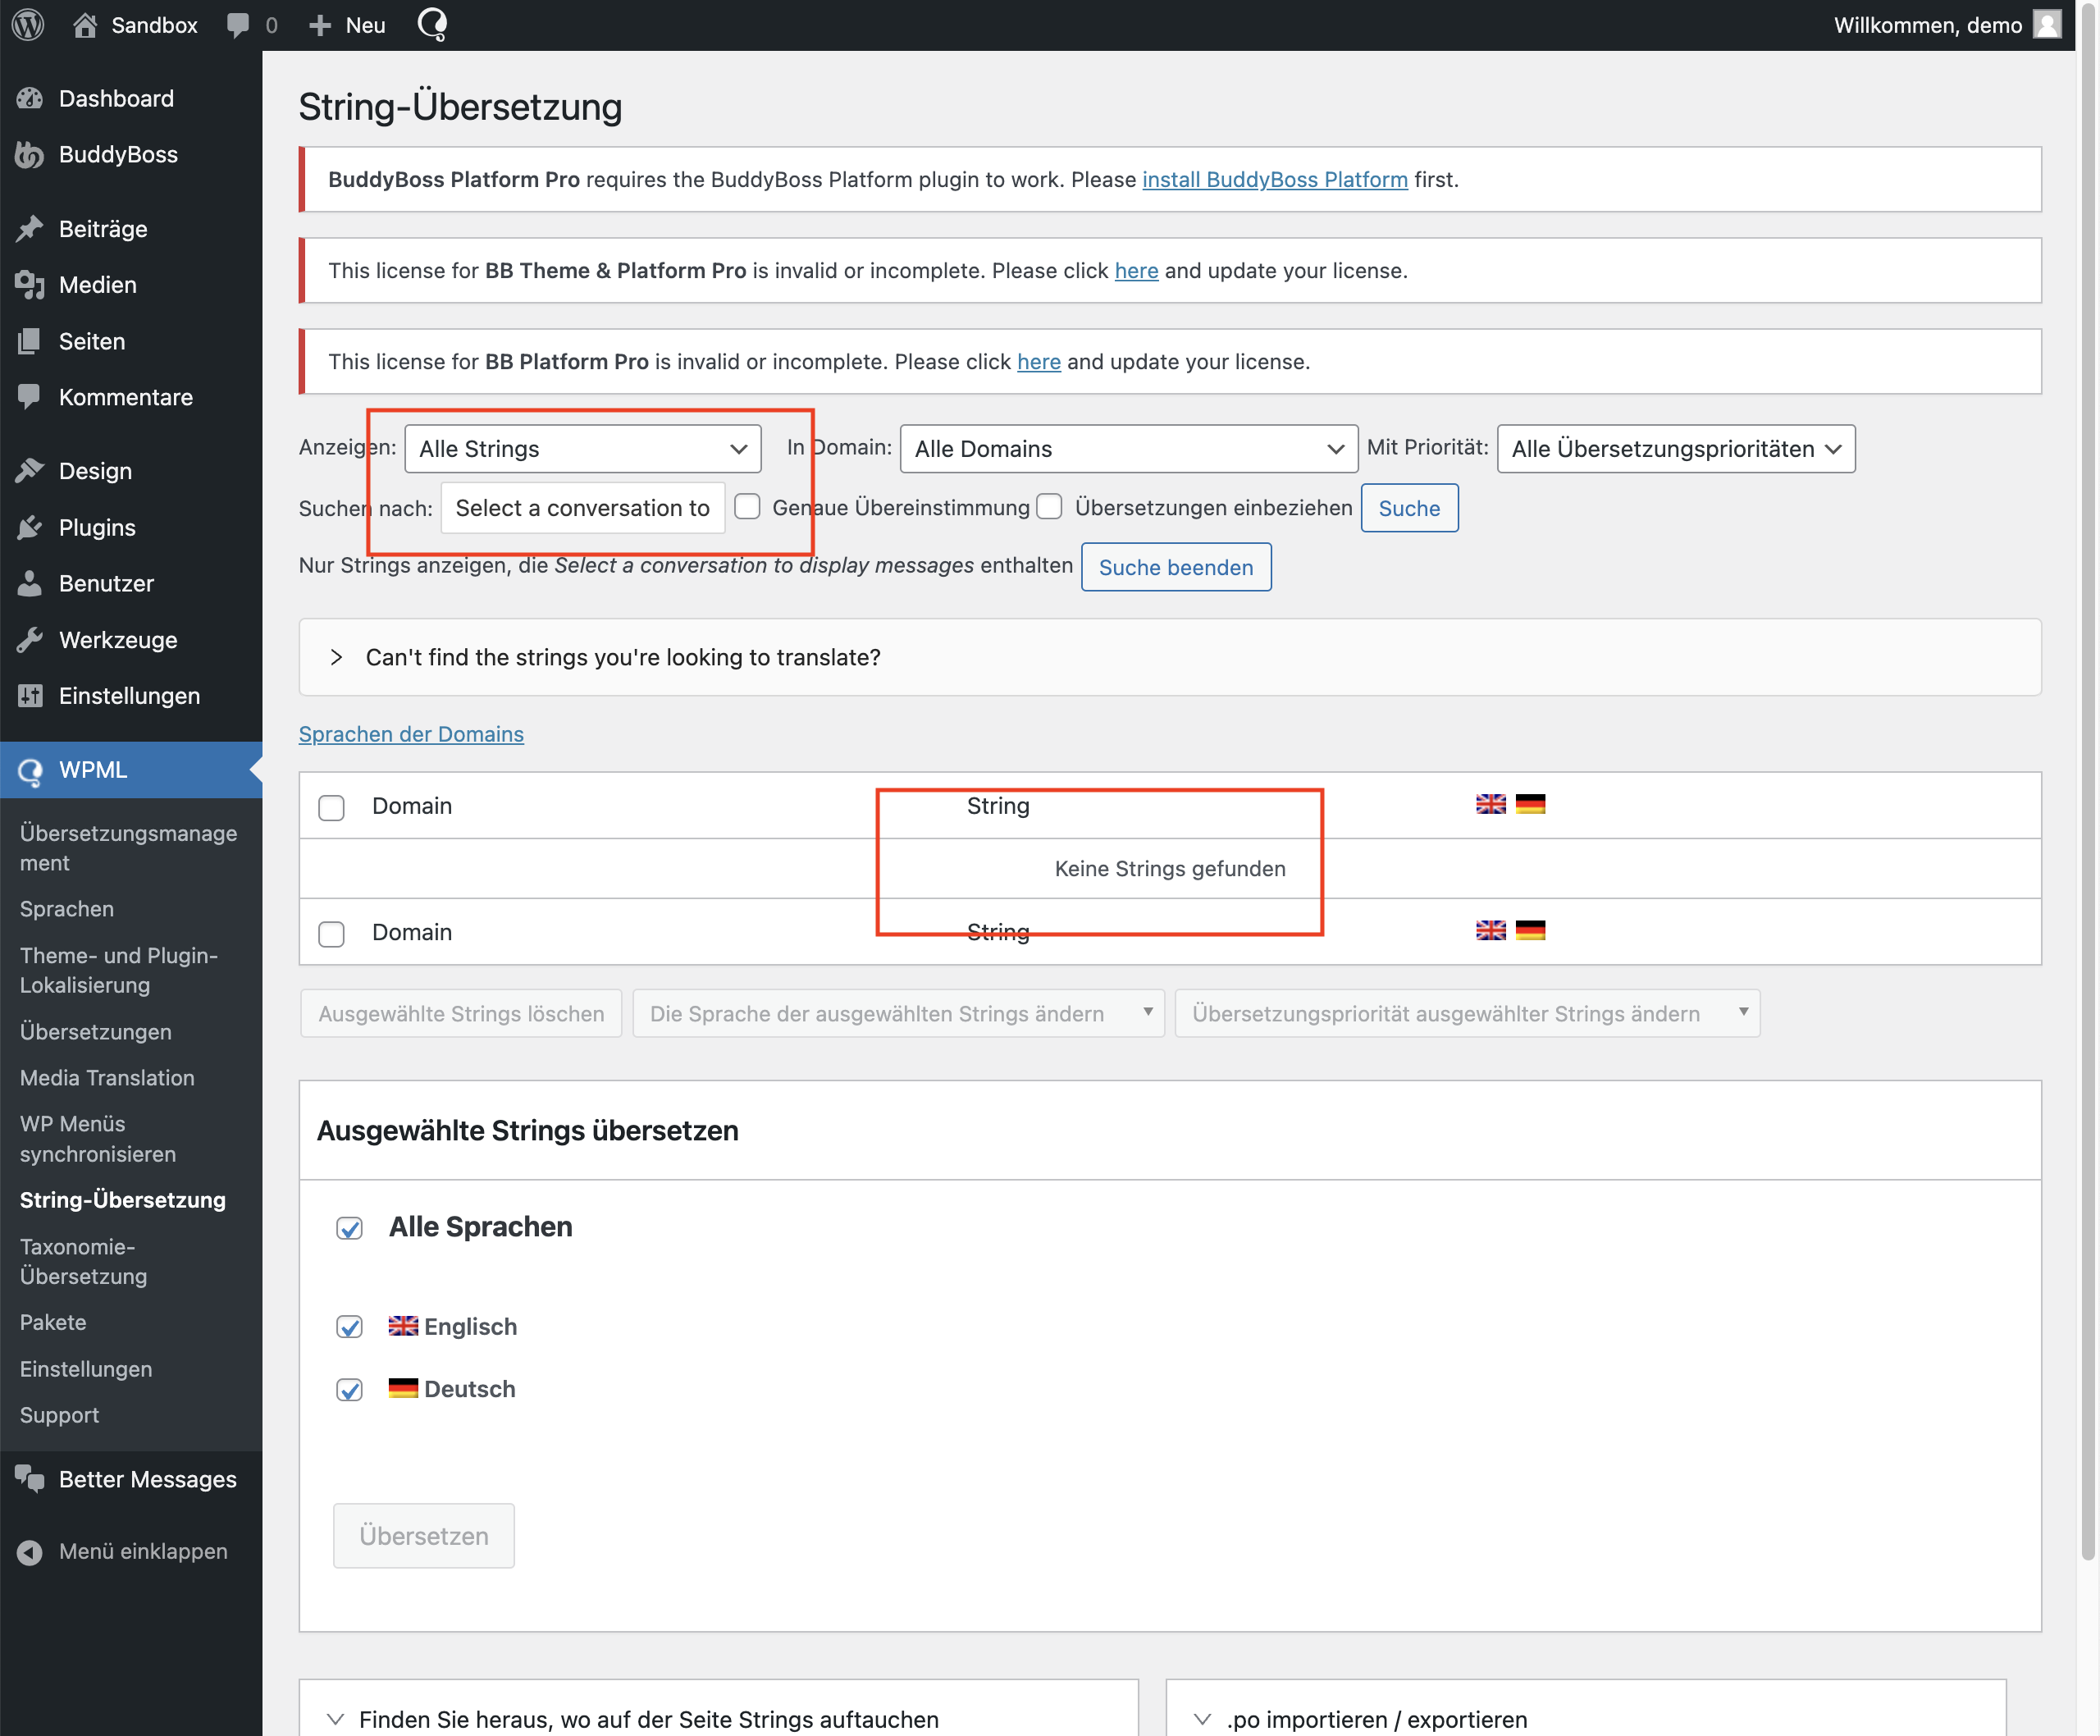
Task: Uncheck Deutsch language checkbox
Action: [x=349, y=1390]
